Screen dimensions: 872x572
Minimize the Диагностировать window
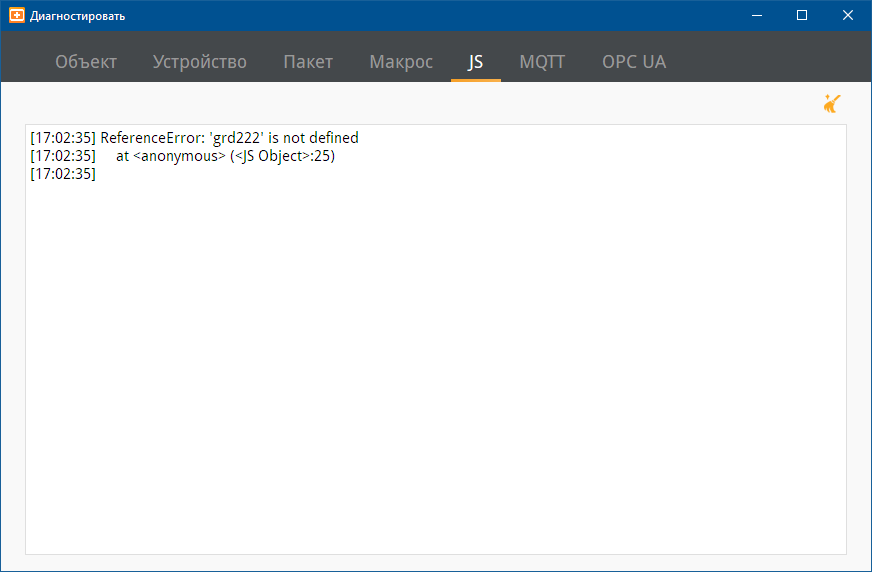click(x=756, y=16)
